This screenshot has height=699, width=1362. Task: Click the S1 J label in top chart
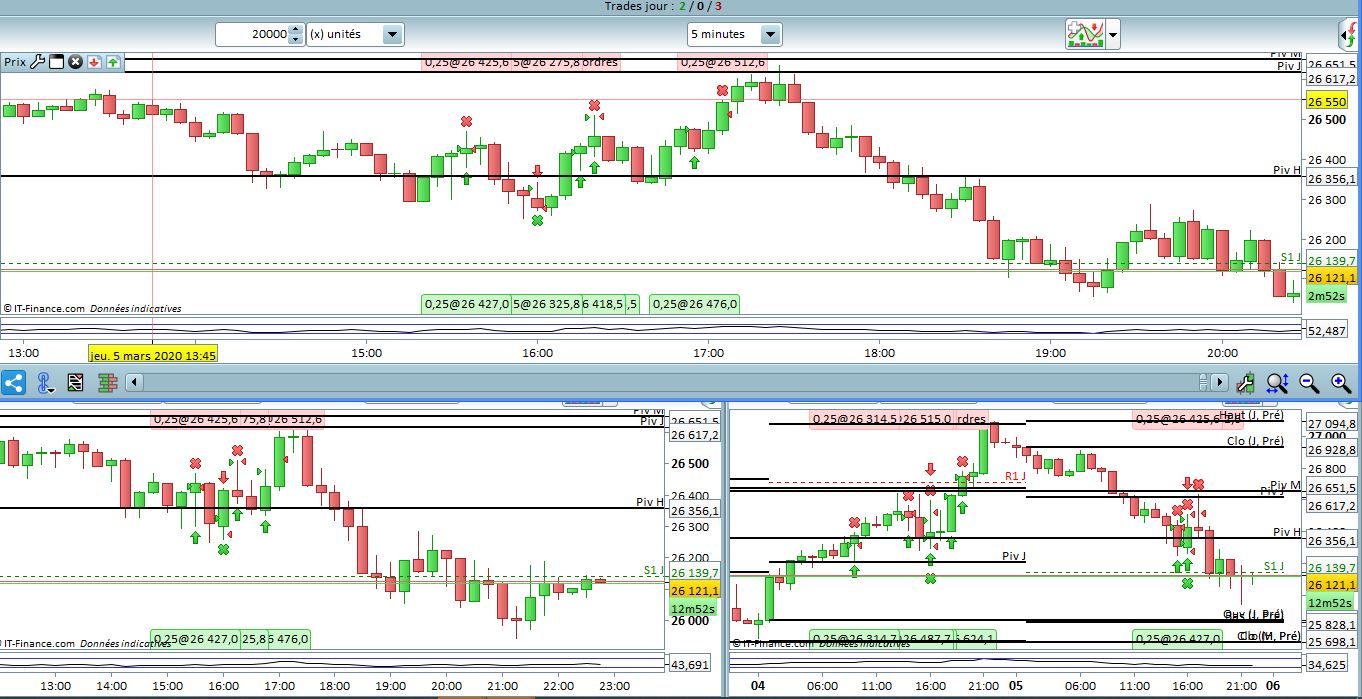pyautogui.click(x=1290, y=258)
